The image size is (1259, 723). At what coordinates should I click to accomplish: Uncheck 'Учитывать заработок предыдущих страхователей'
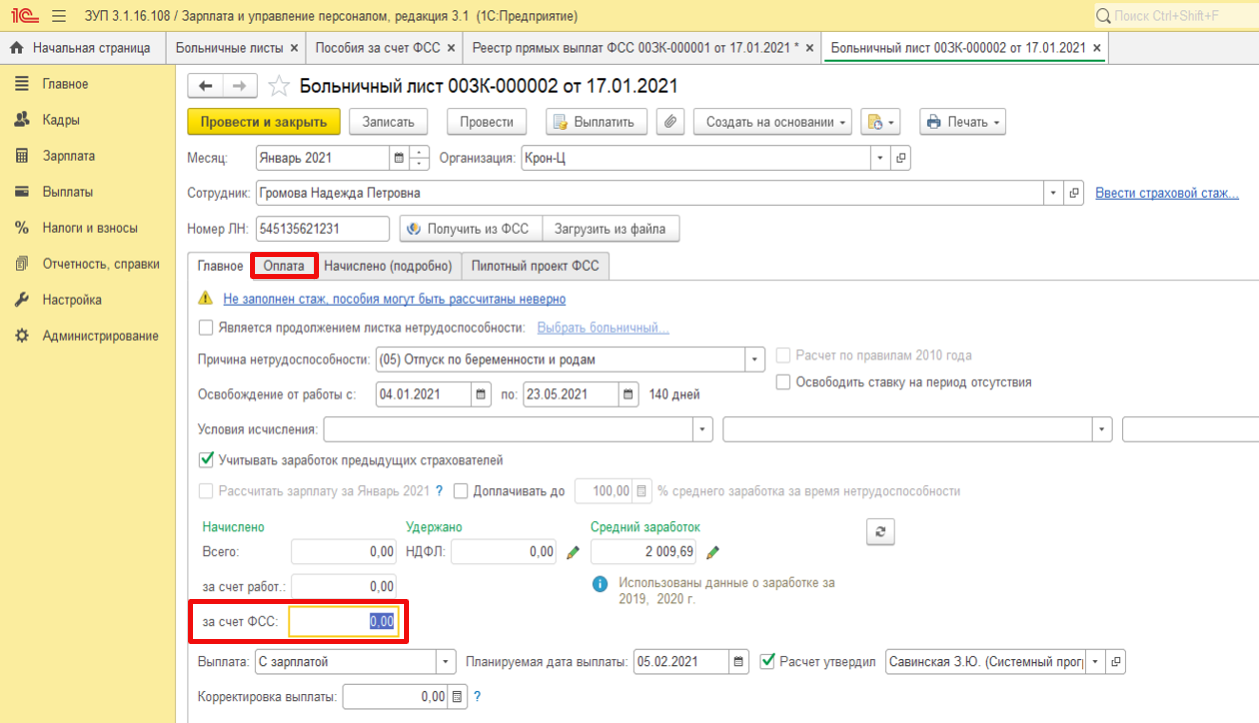pos(206,460)
